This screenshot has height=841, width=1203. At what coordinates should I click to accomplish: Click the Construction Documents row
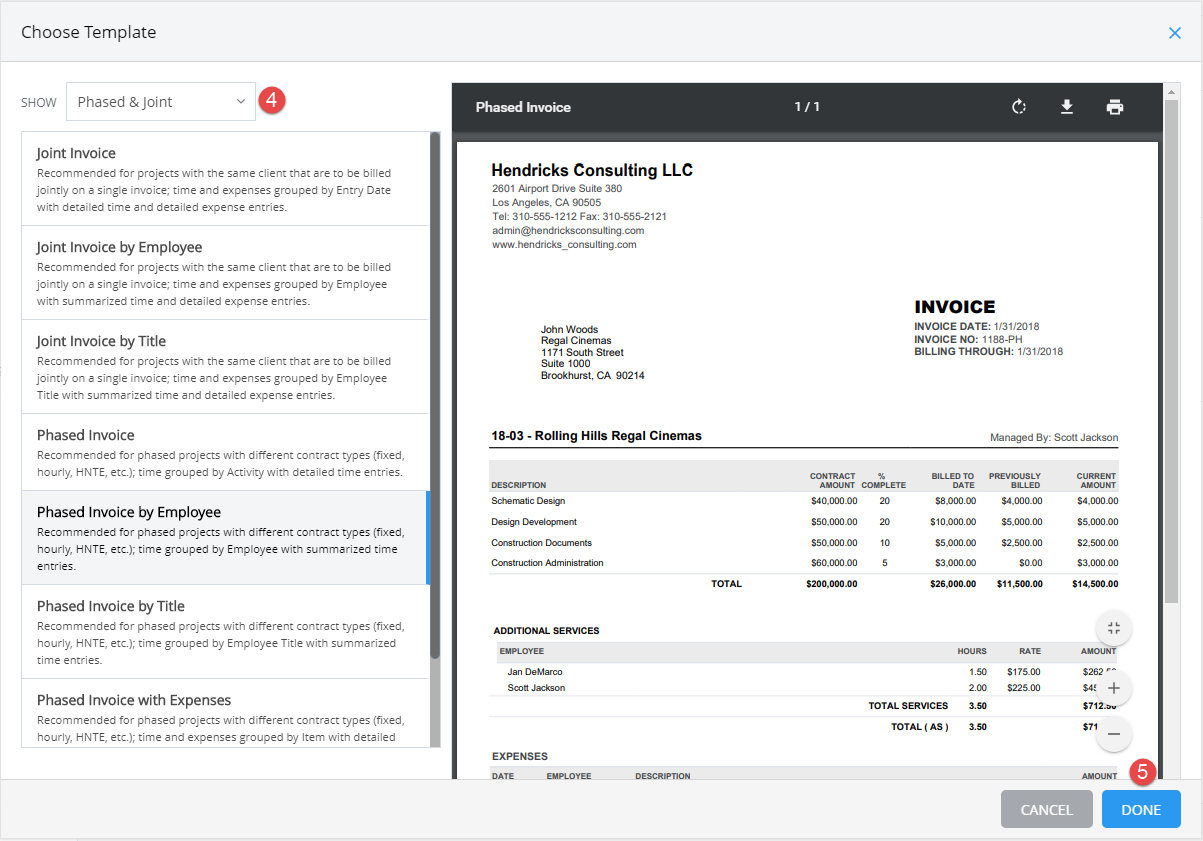click(x=804, y=543)
